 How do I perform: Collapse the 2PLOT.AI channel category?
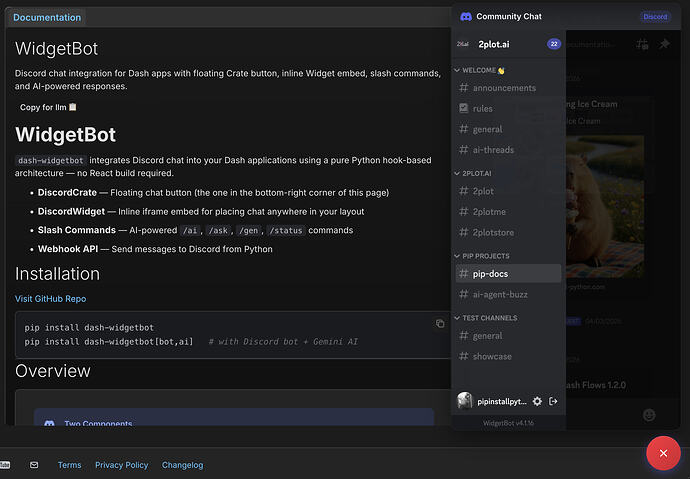click(473, 173)
